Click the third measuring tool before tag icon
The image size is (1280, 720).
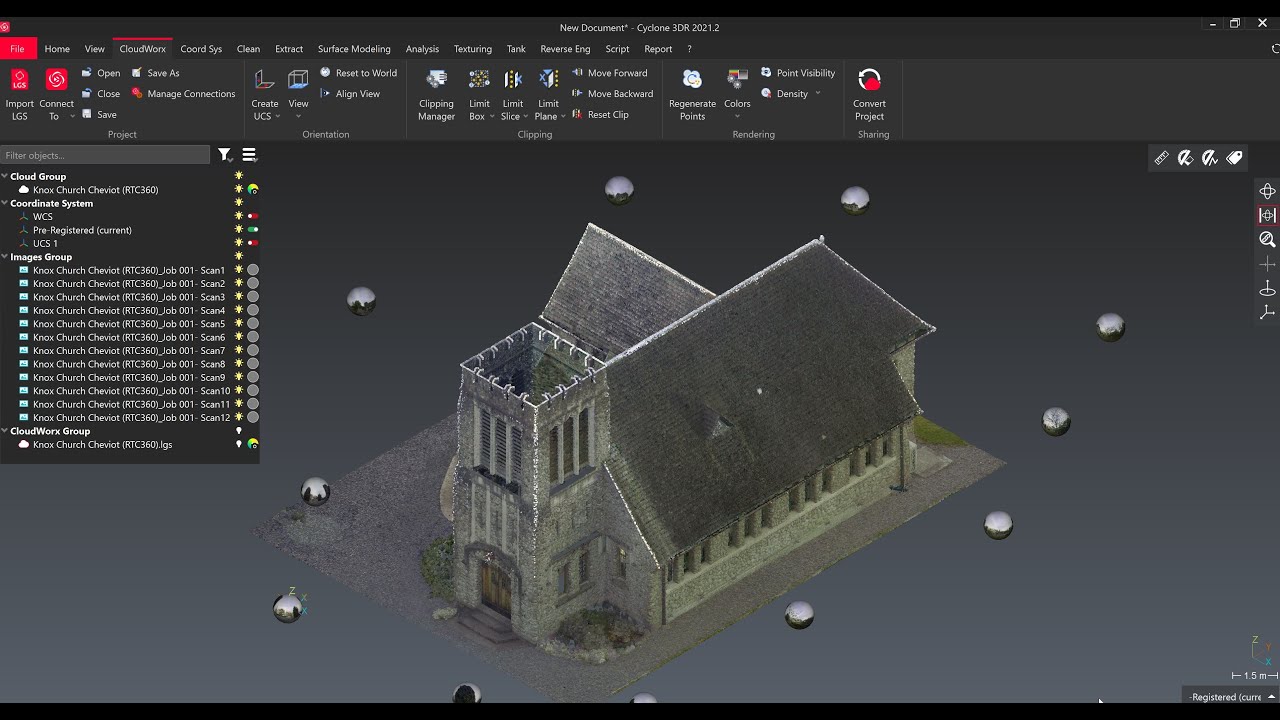pos(1209,158)
